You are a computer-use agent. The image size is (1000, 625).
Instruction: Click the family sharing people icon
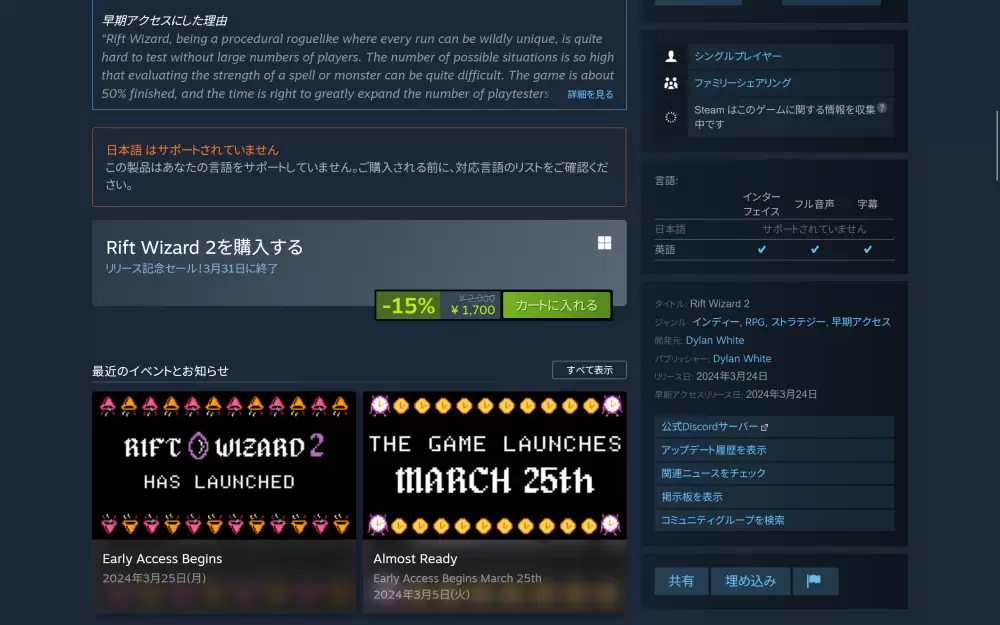[x=671, y=83]
